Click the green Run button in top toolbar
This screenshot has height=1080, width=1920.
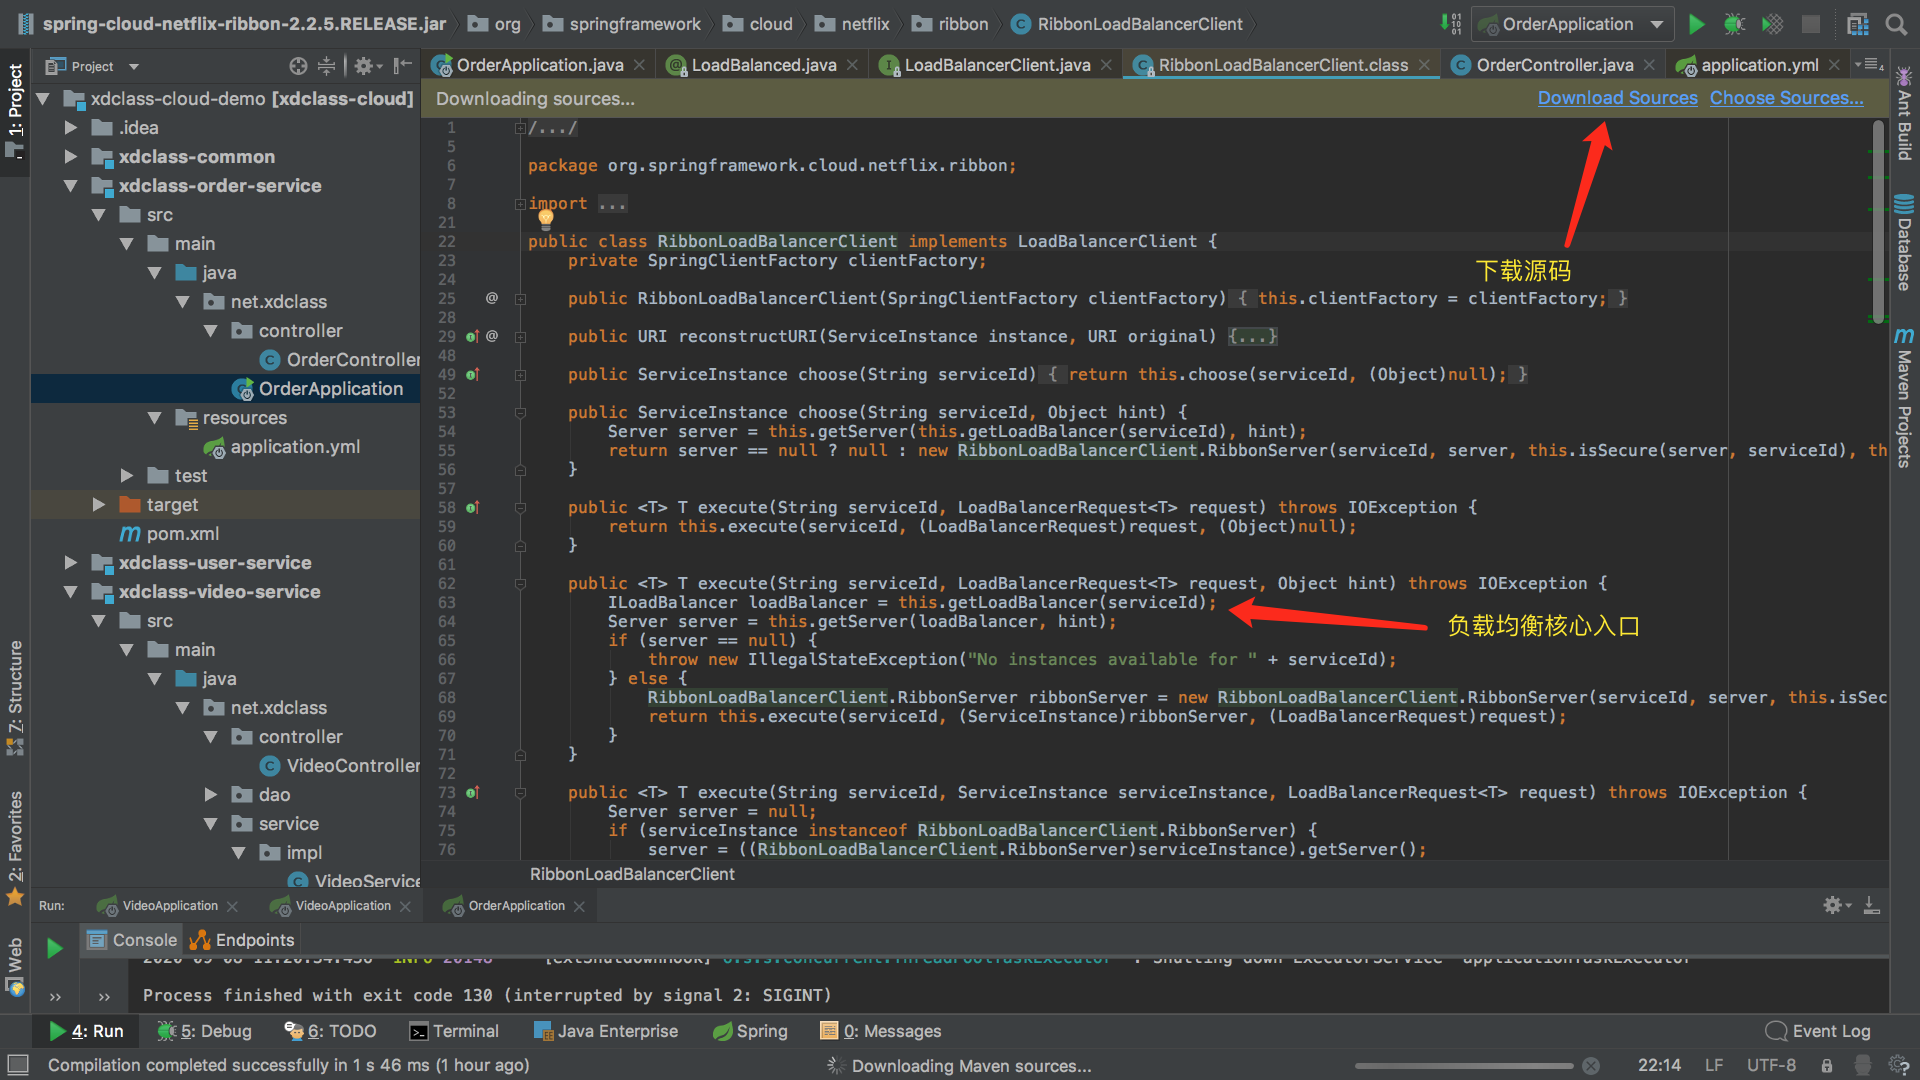(1696, 24)
